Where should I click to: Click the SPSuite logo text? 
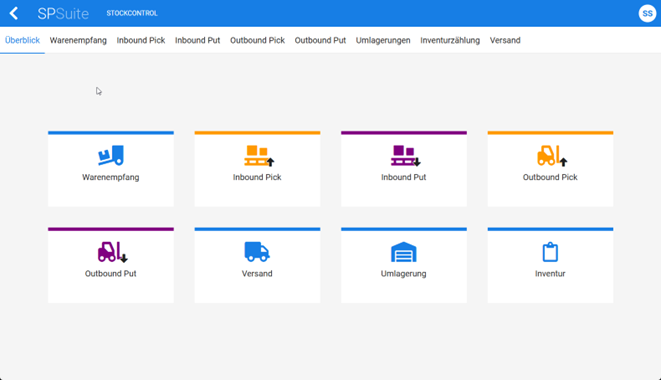coord(63,13)
